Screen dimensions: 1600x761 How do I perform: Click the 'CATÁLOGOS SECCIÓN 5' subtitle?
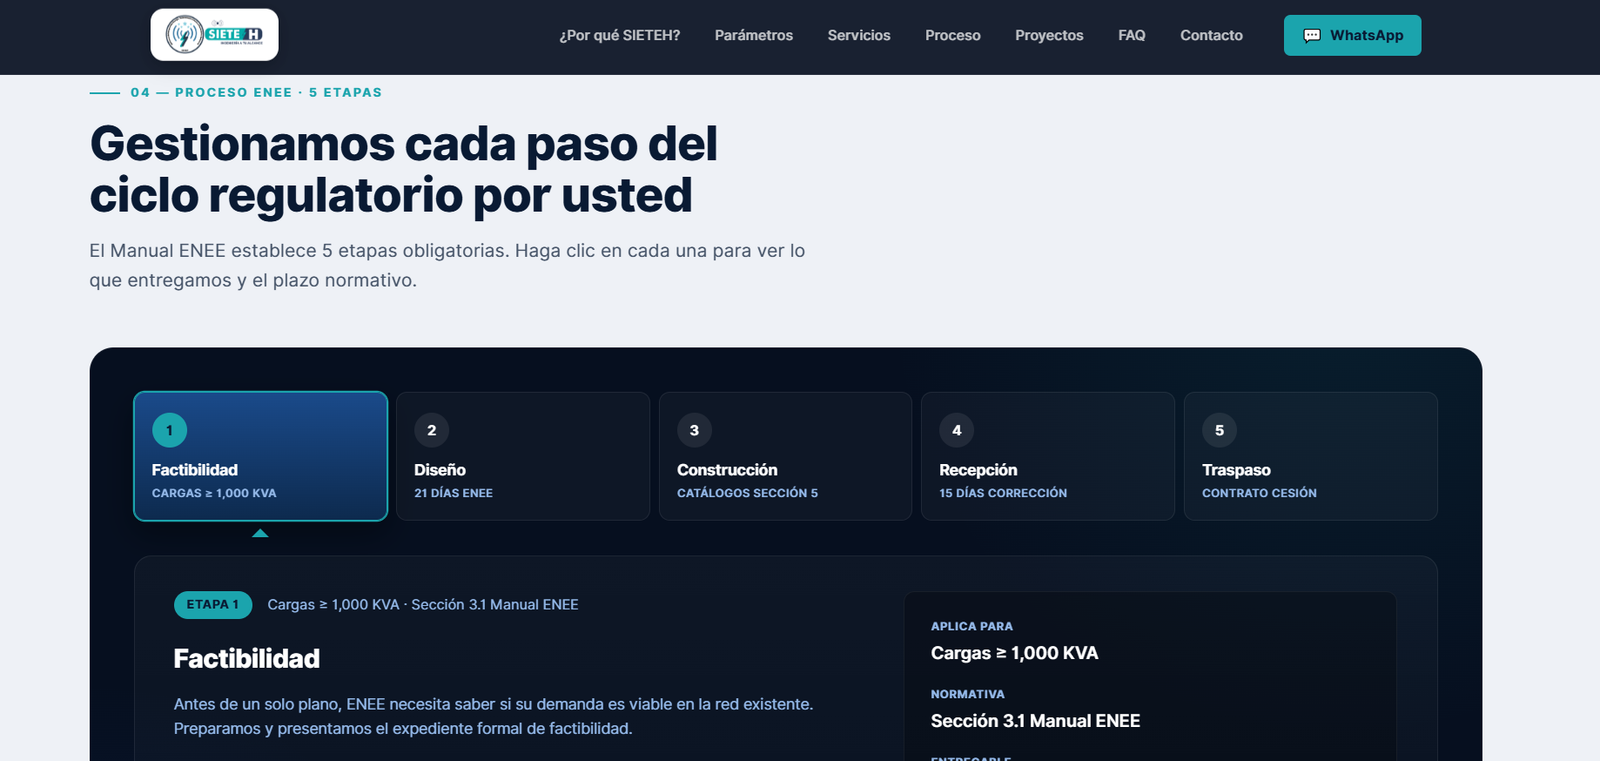coord(747,493)
